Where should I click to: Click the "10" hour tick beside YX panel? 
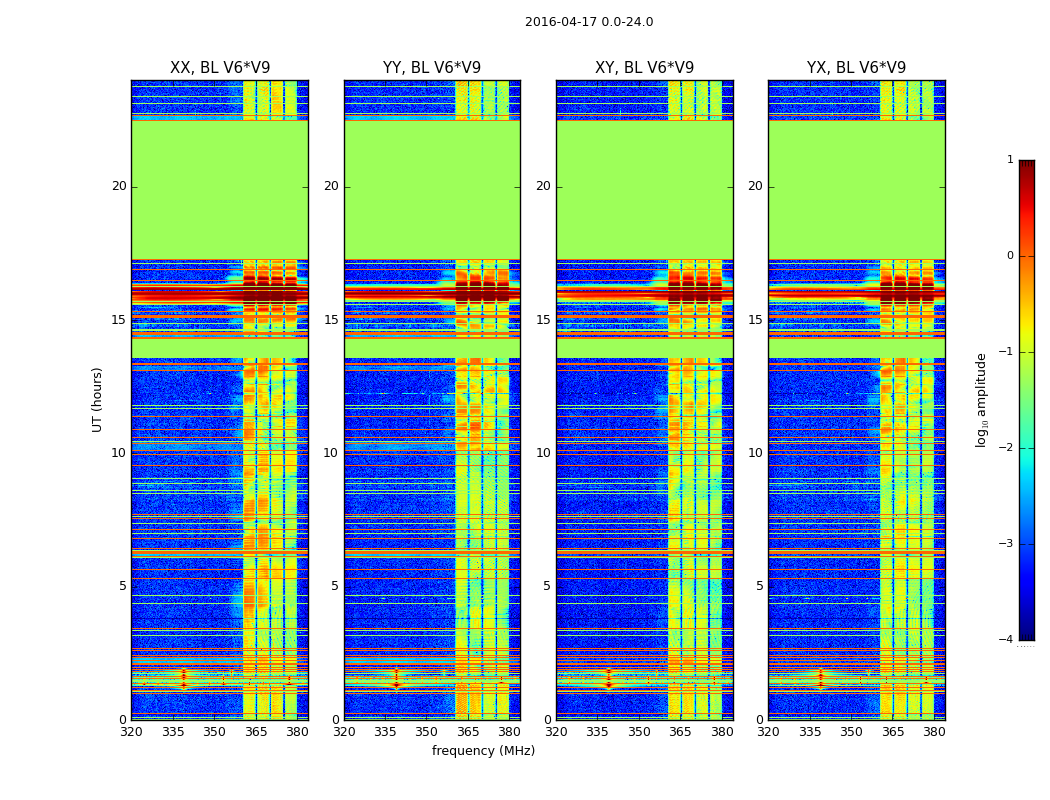[x=755, y=453]
